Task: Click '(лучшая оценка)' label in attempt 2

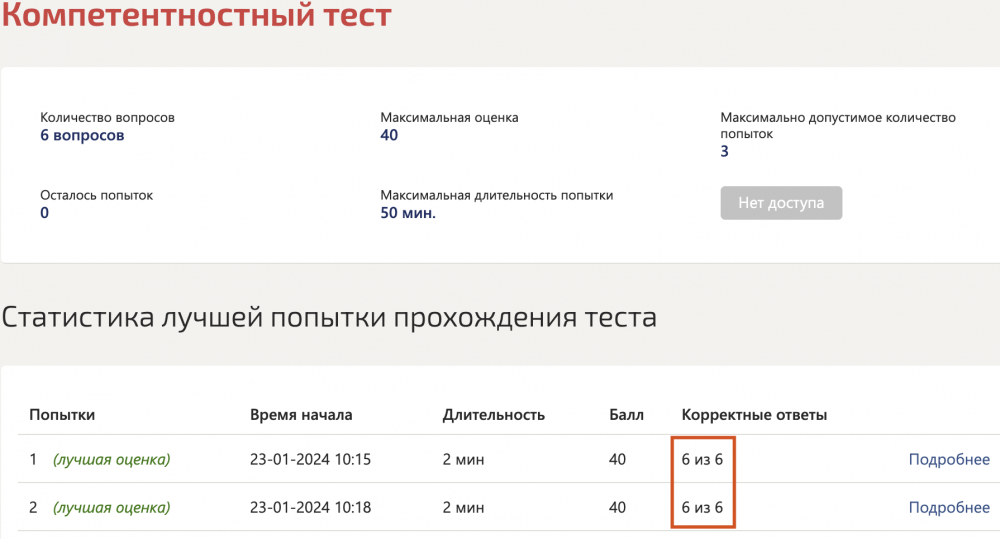Action: point(111,507)
